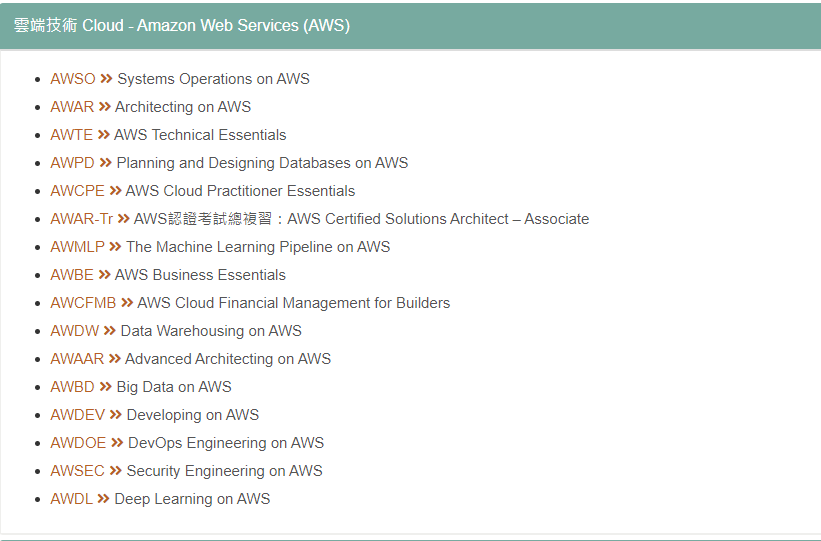Click the double-chevron icon beside AWSO
The image size is (821, 541).
point(106,79)
